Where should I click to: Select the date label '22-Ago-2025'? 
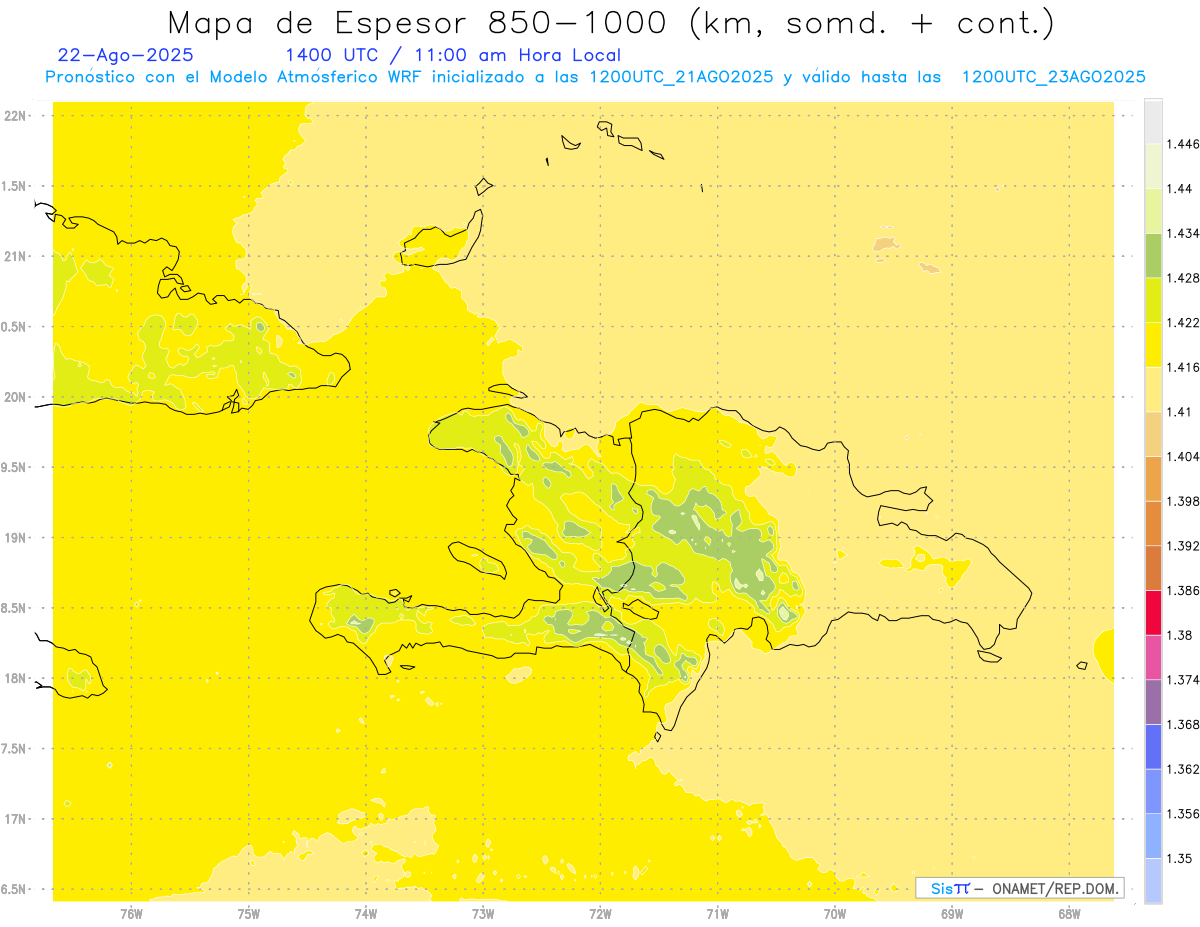pos(126,56)
